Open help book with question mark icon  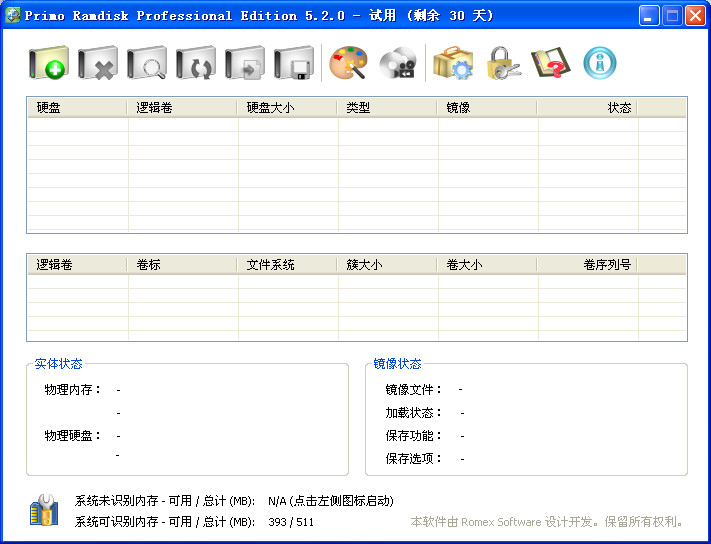[x=551, y=64]
